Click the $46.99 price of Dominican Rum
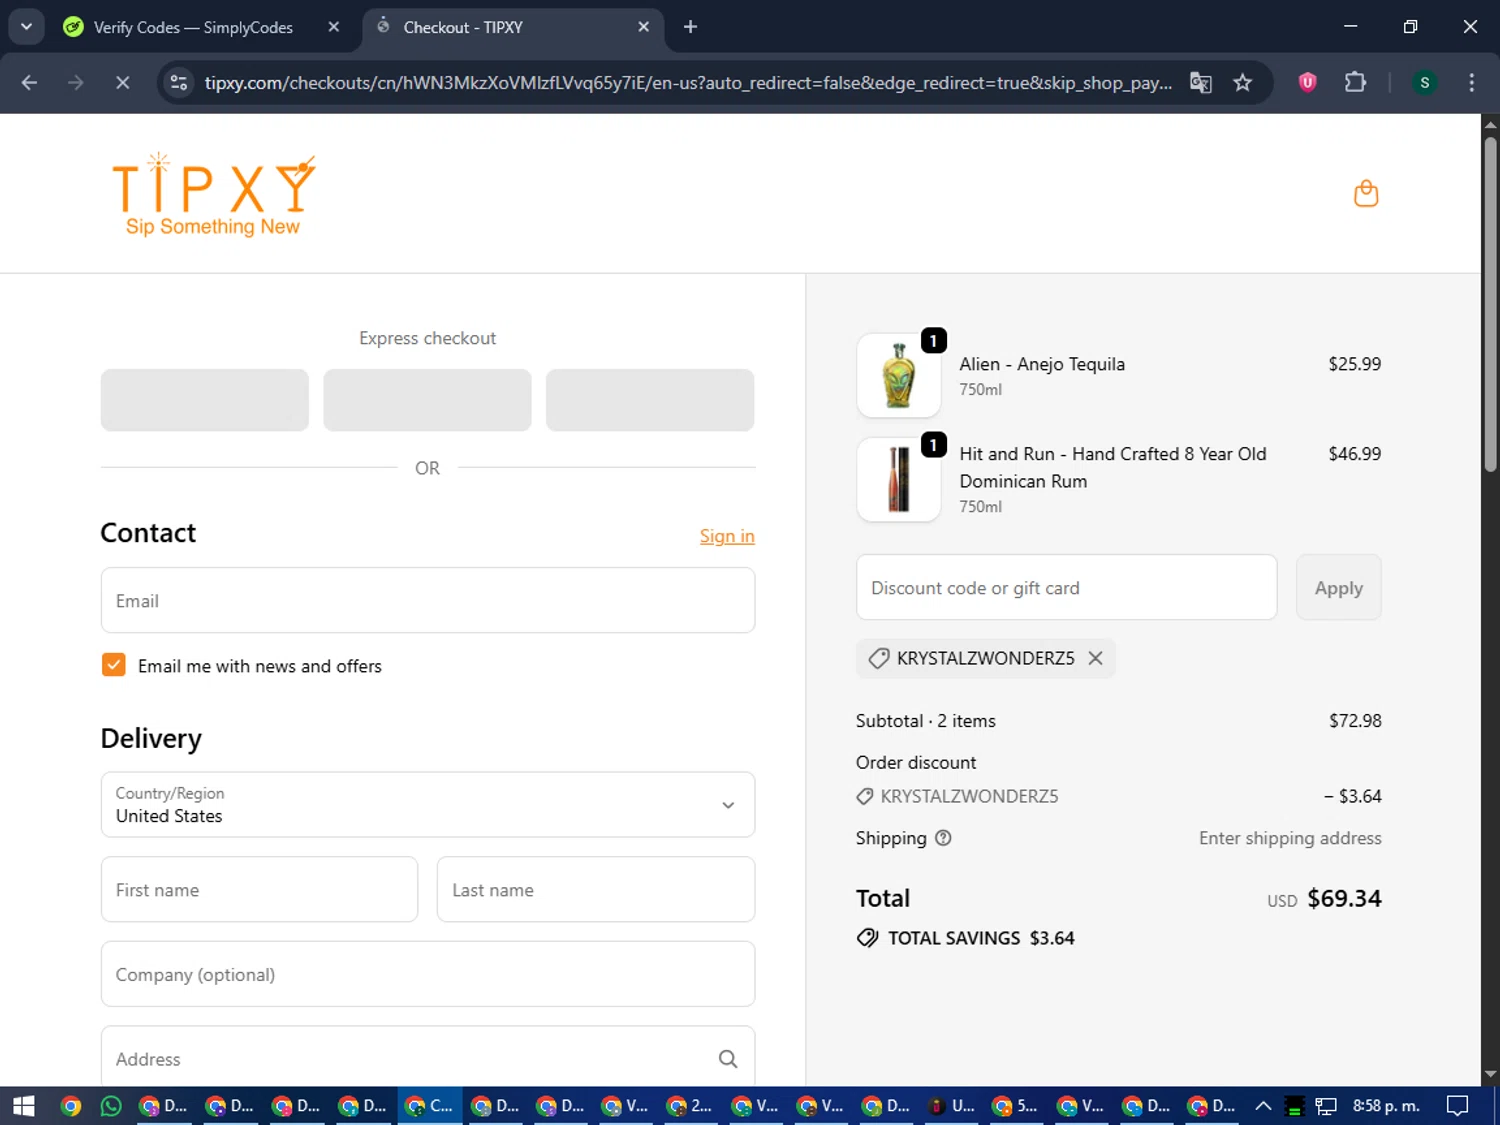1500x1125 pixels. coord(1354,454)
